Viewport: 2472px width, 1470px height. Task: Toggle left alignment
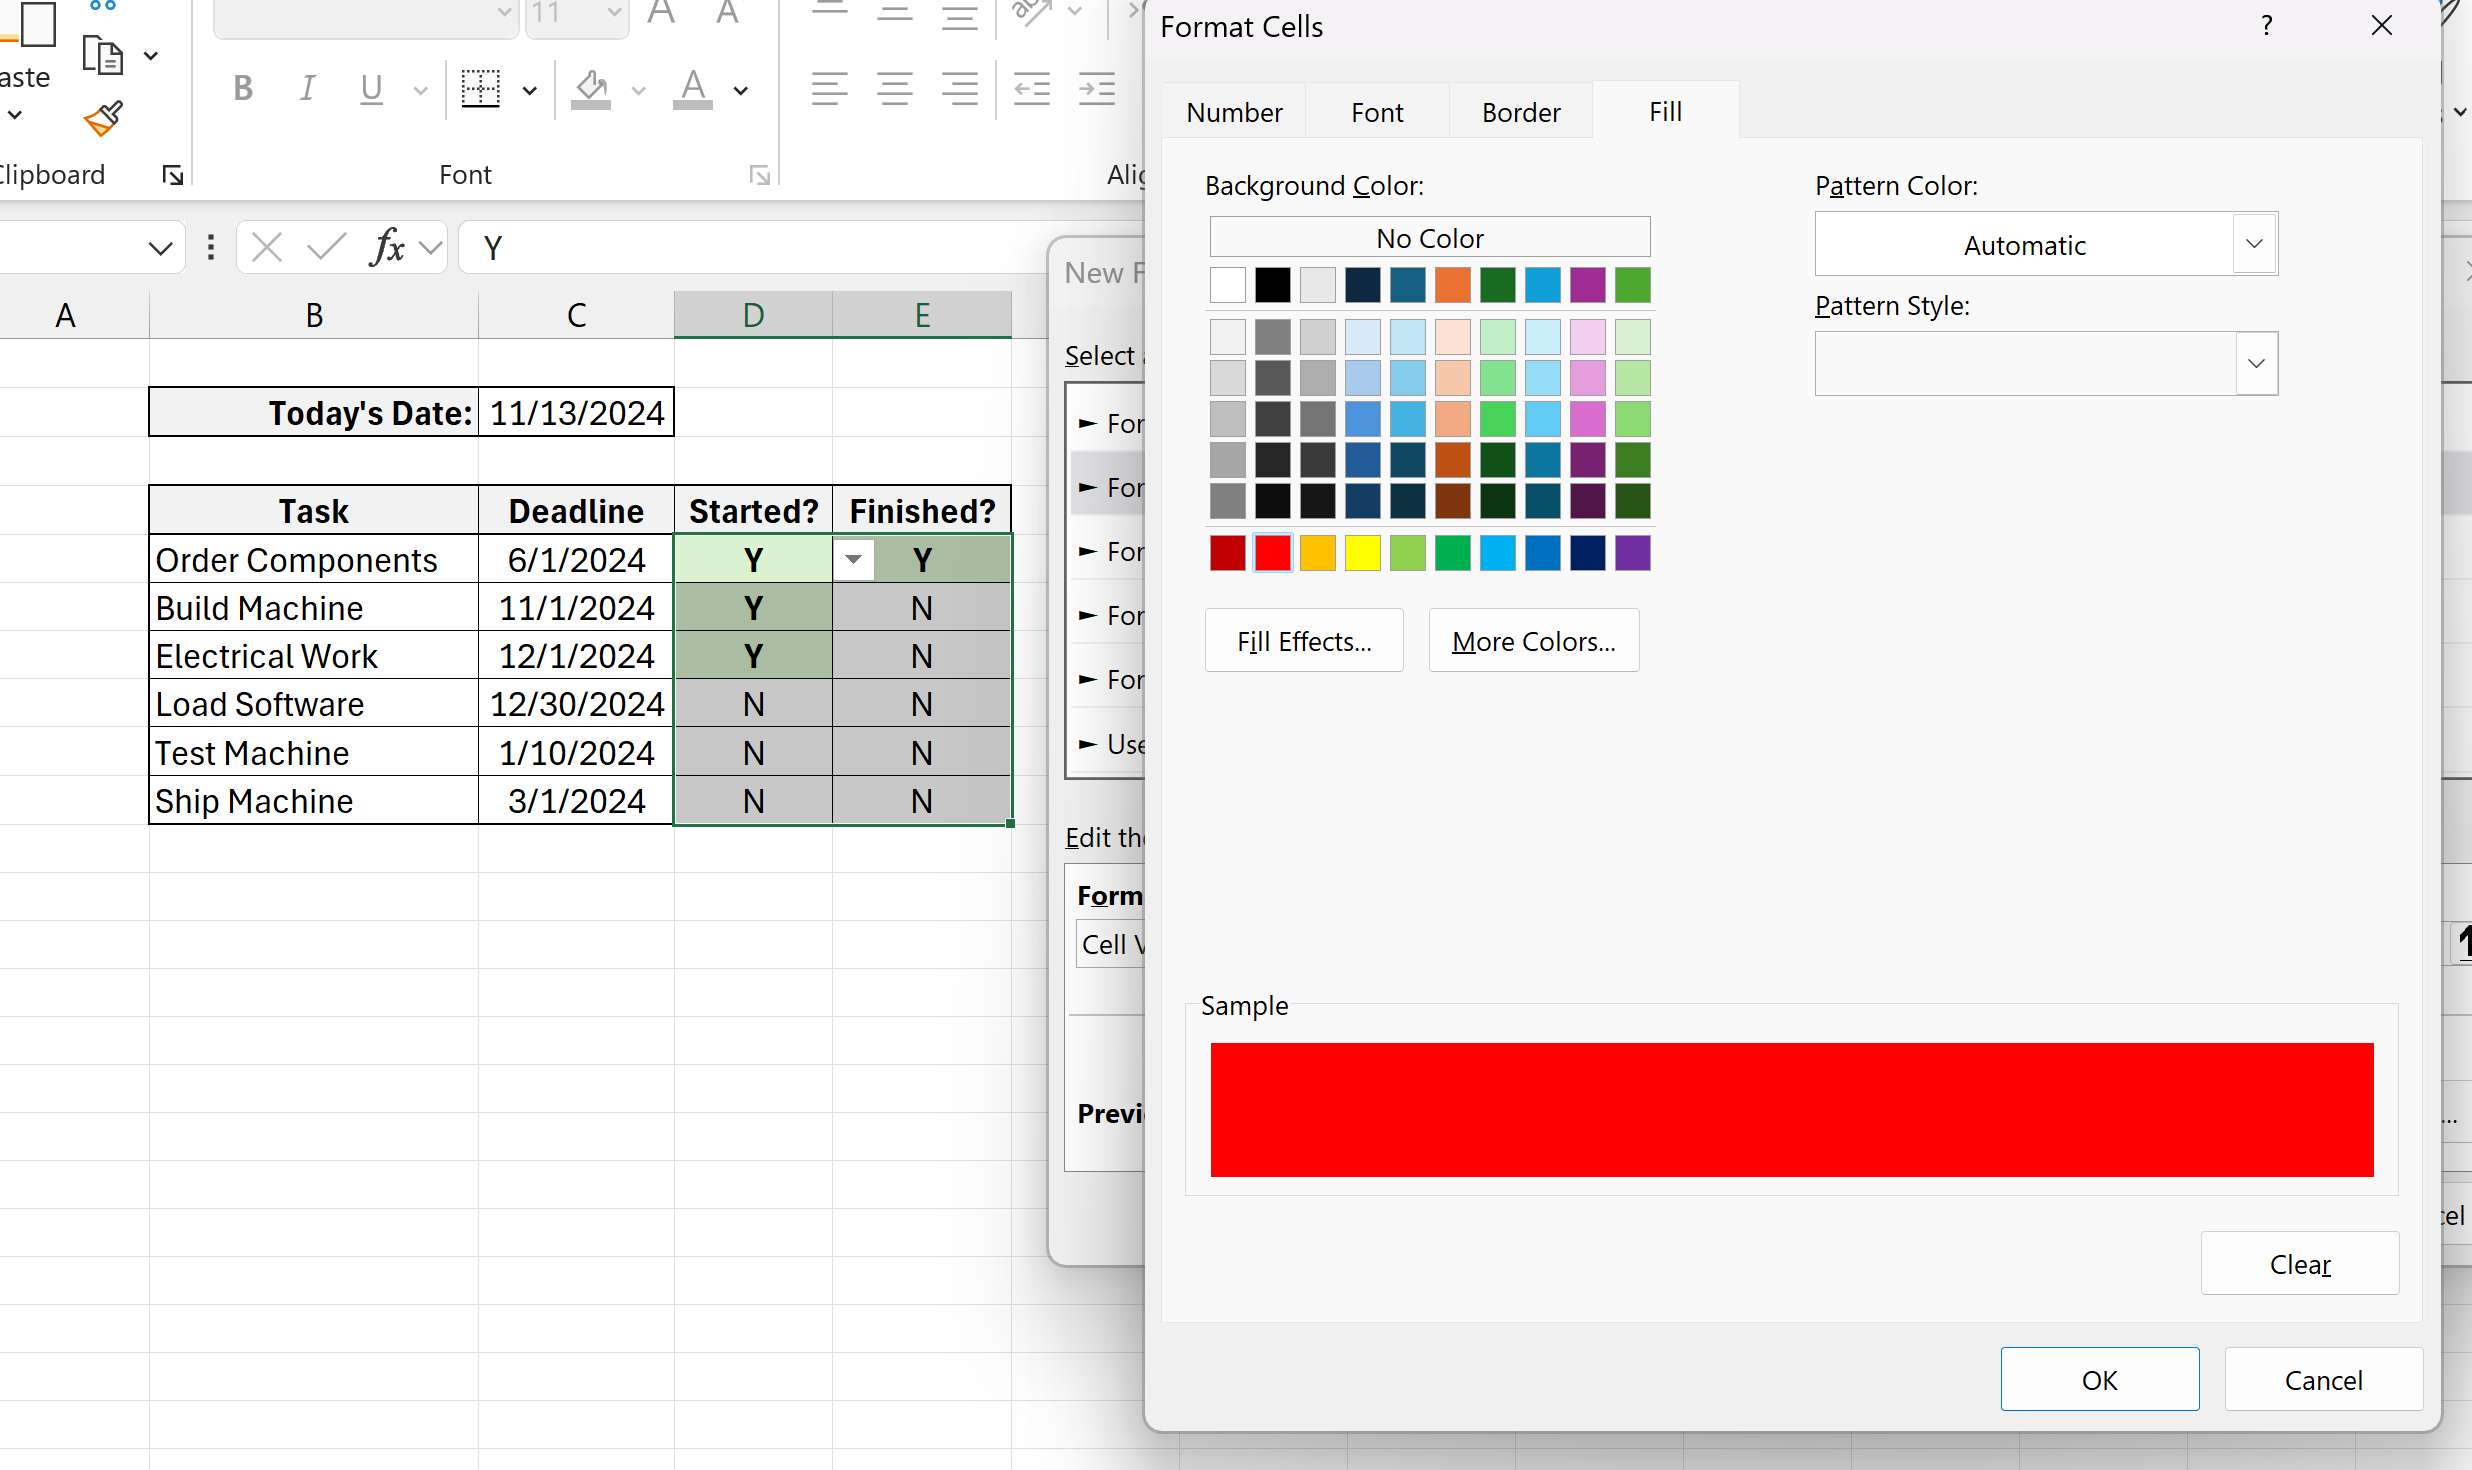(828, 88)
